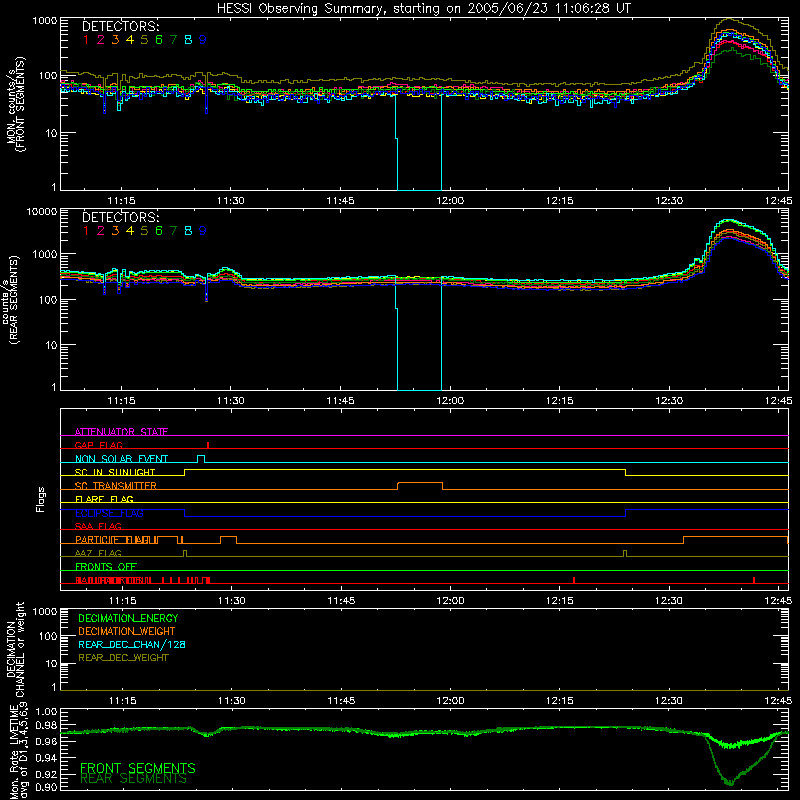Click cyan detector 8 in rear segments legend
The height and width of the screenshot is (800, 800).
point(188,231)
